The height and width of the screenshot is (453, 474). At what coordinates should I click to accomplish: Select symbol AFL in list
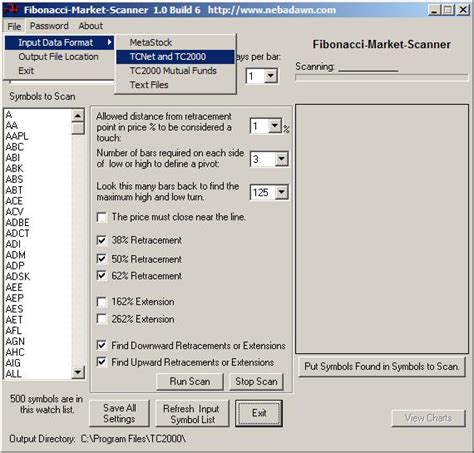14,330
